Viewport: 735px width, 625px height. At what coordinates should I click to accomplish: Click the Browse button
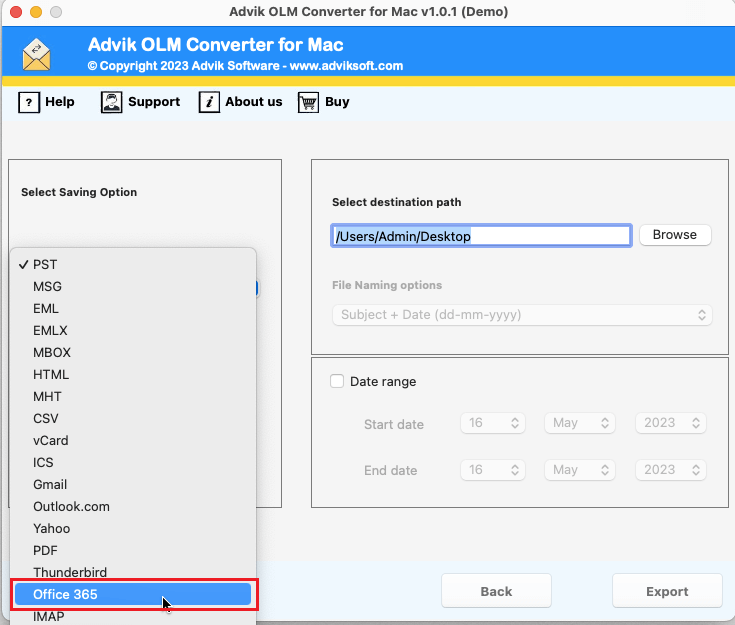click(675, 234)
